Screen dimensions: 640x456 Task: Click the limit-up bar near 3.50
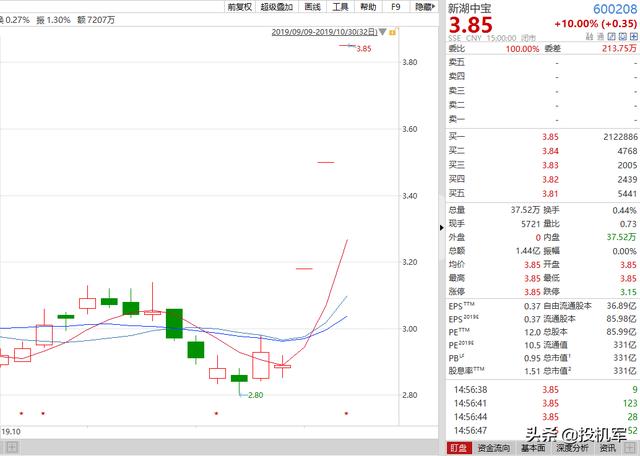326,162
